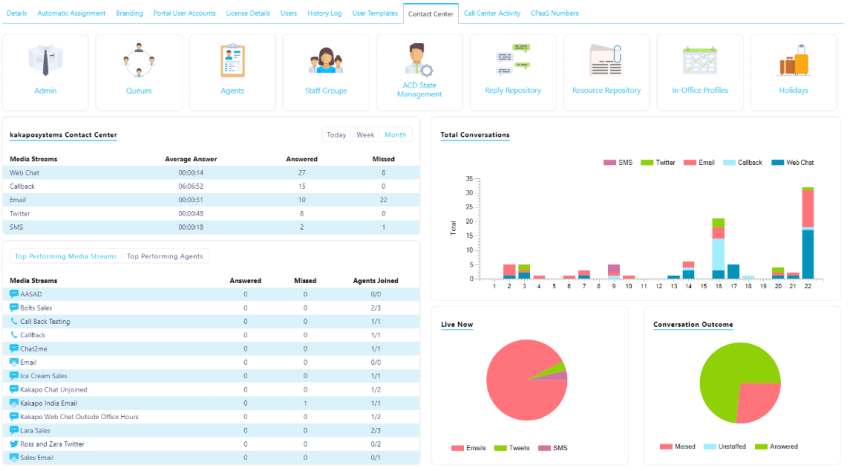Click the Answered legend in Conversation Outcome
Image resolution: width=850 pixels, height=471 pixels.
(x=776, y=447)
